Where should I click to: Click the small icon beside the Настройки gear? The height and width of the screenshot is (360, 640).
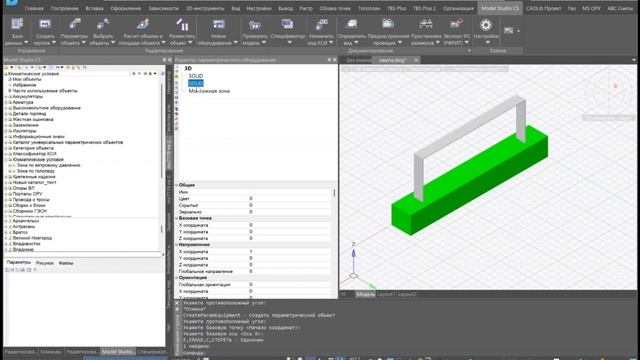(x=509, y=30)
